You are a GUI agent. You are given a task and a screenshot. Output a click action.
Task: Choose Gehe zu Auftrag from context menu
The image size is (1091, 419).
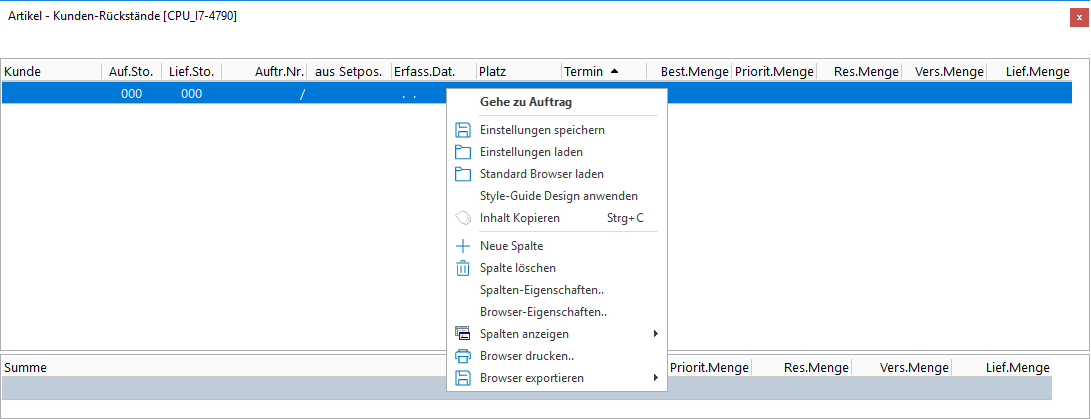click(x=526, y=102)
